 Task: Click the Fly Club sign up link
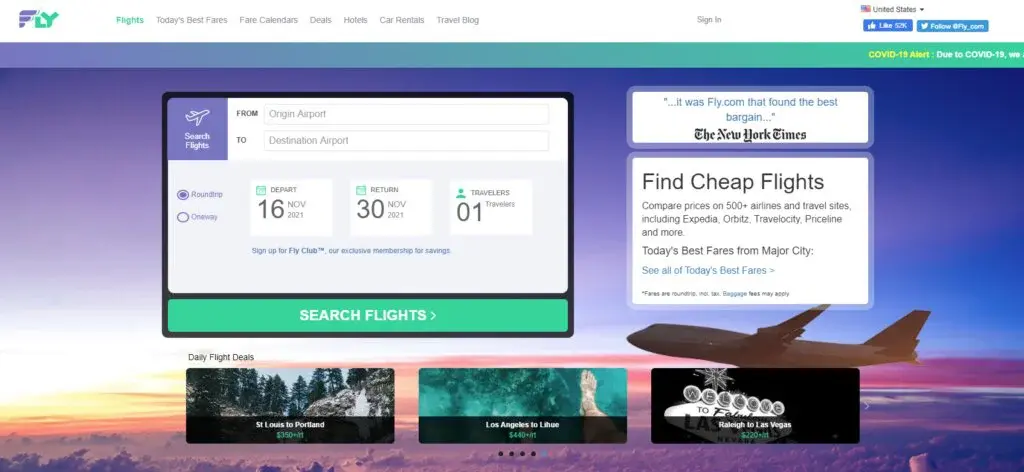351,251
